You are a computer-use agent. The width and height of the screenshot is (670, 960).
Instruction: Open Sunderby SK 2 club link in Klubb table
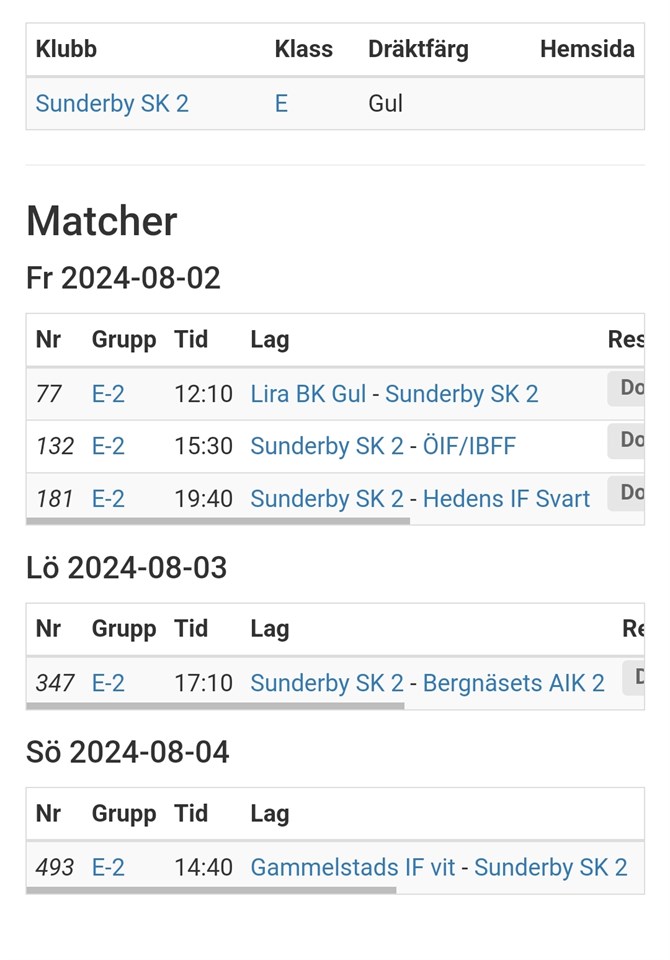(111, 104)
